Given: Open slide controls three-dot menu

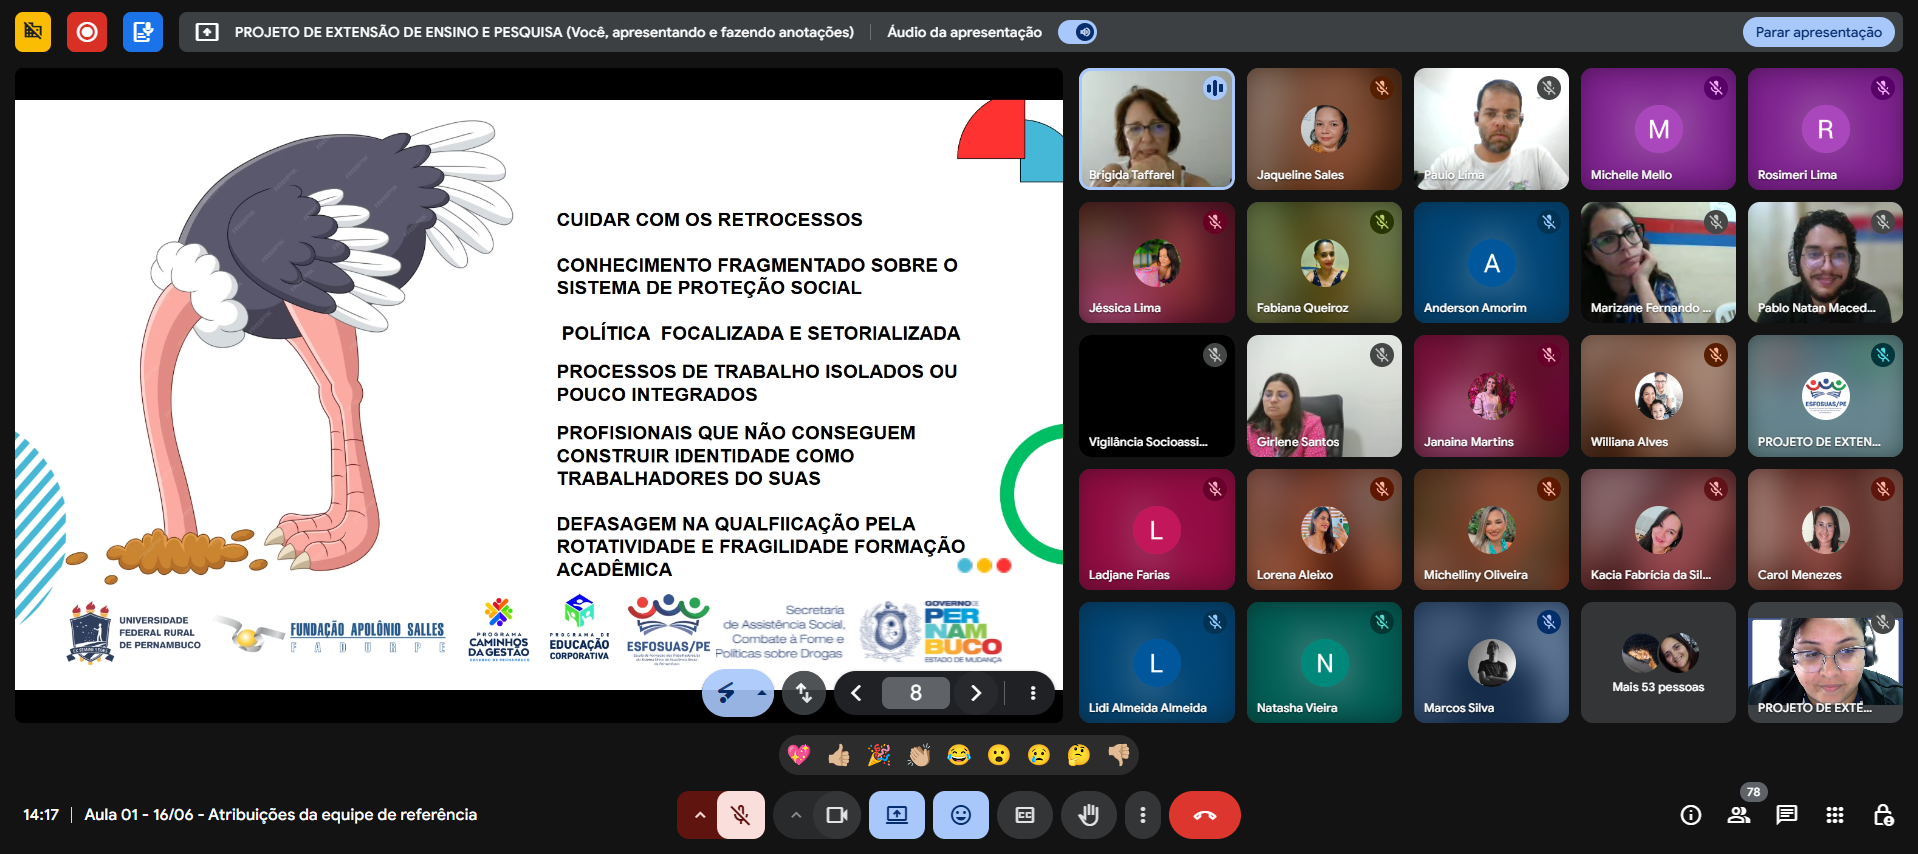Looking at the screenshot, I should (x=1033, y=693).
